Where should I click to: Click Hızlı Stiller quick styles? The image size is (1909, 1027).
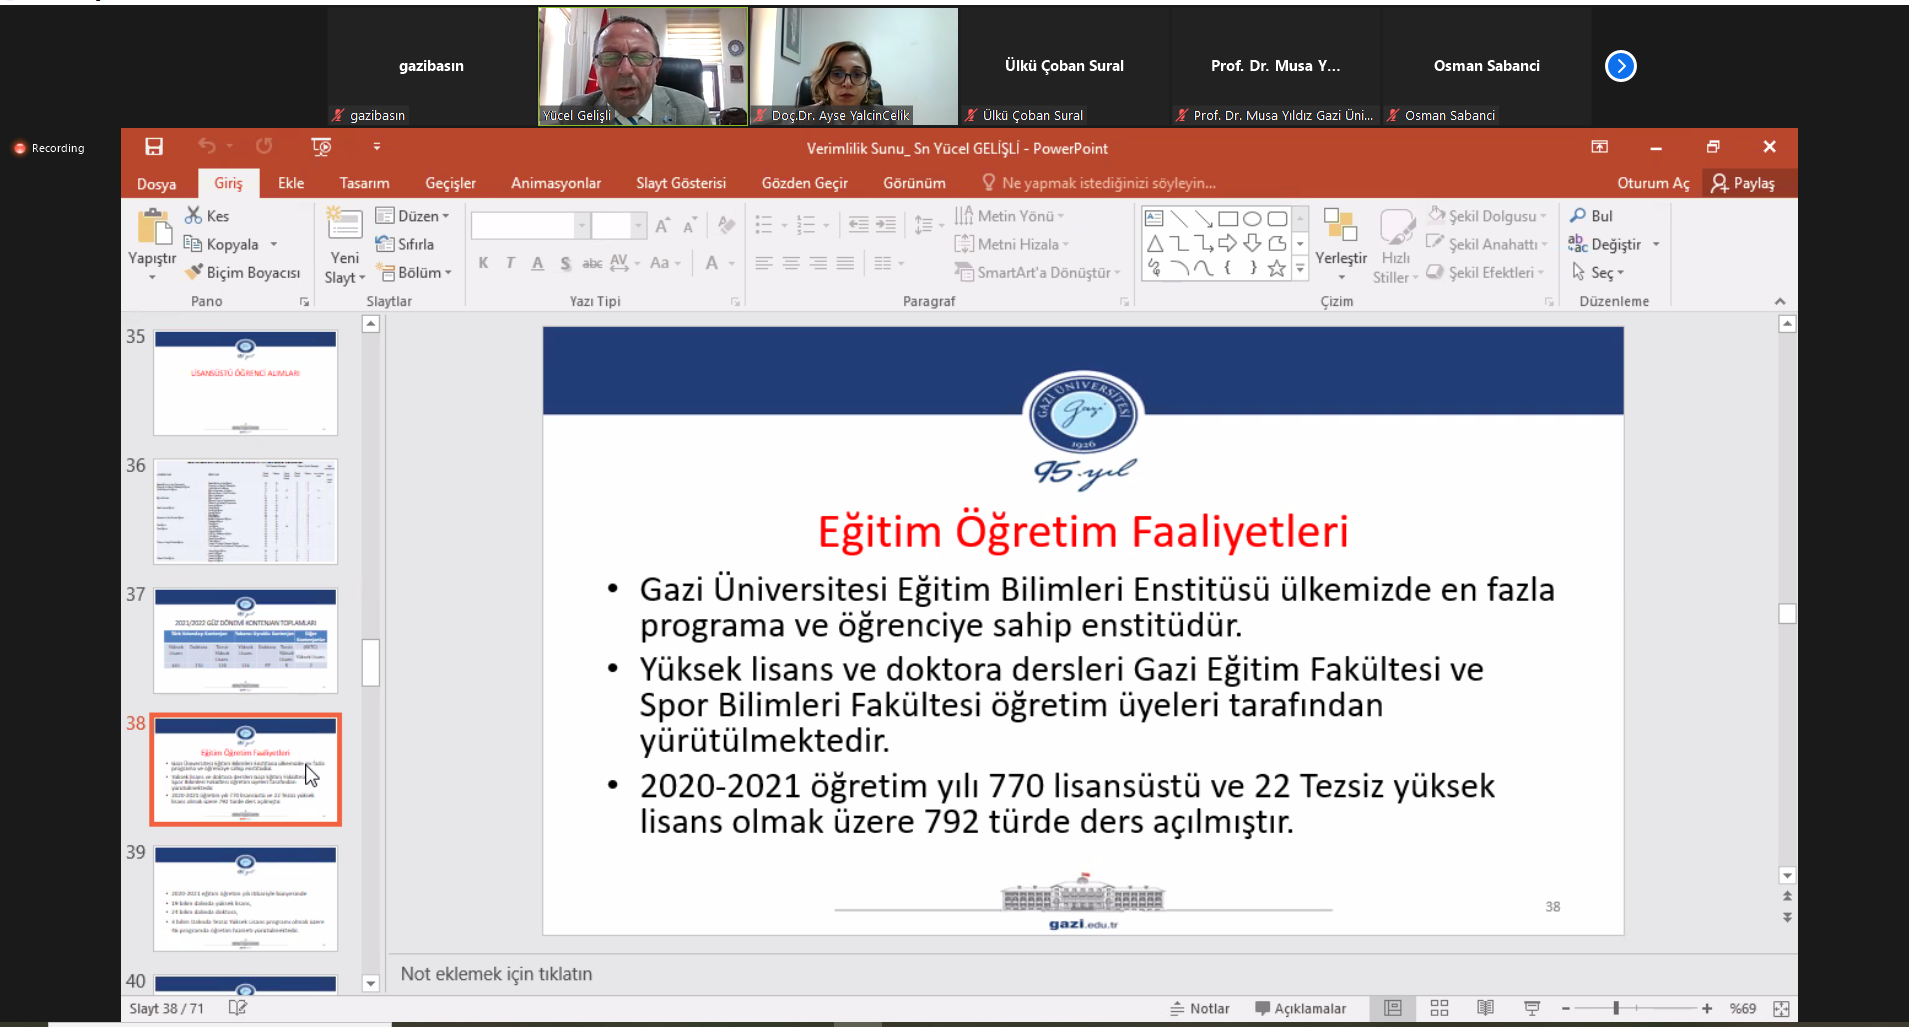click(x=1396, y=246)
